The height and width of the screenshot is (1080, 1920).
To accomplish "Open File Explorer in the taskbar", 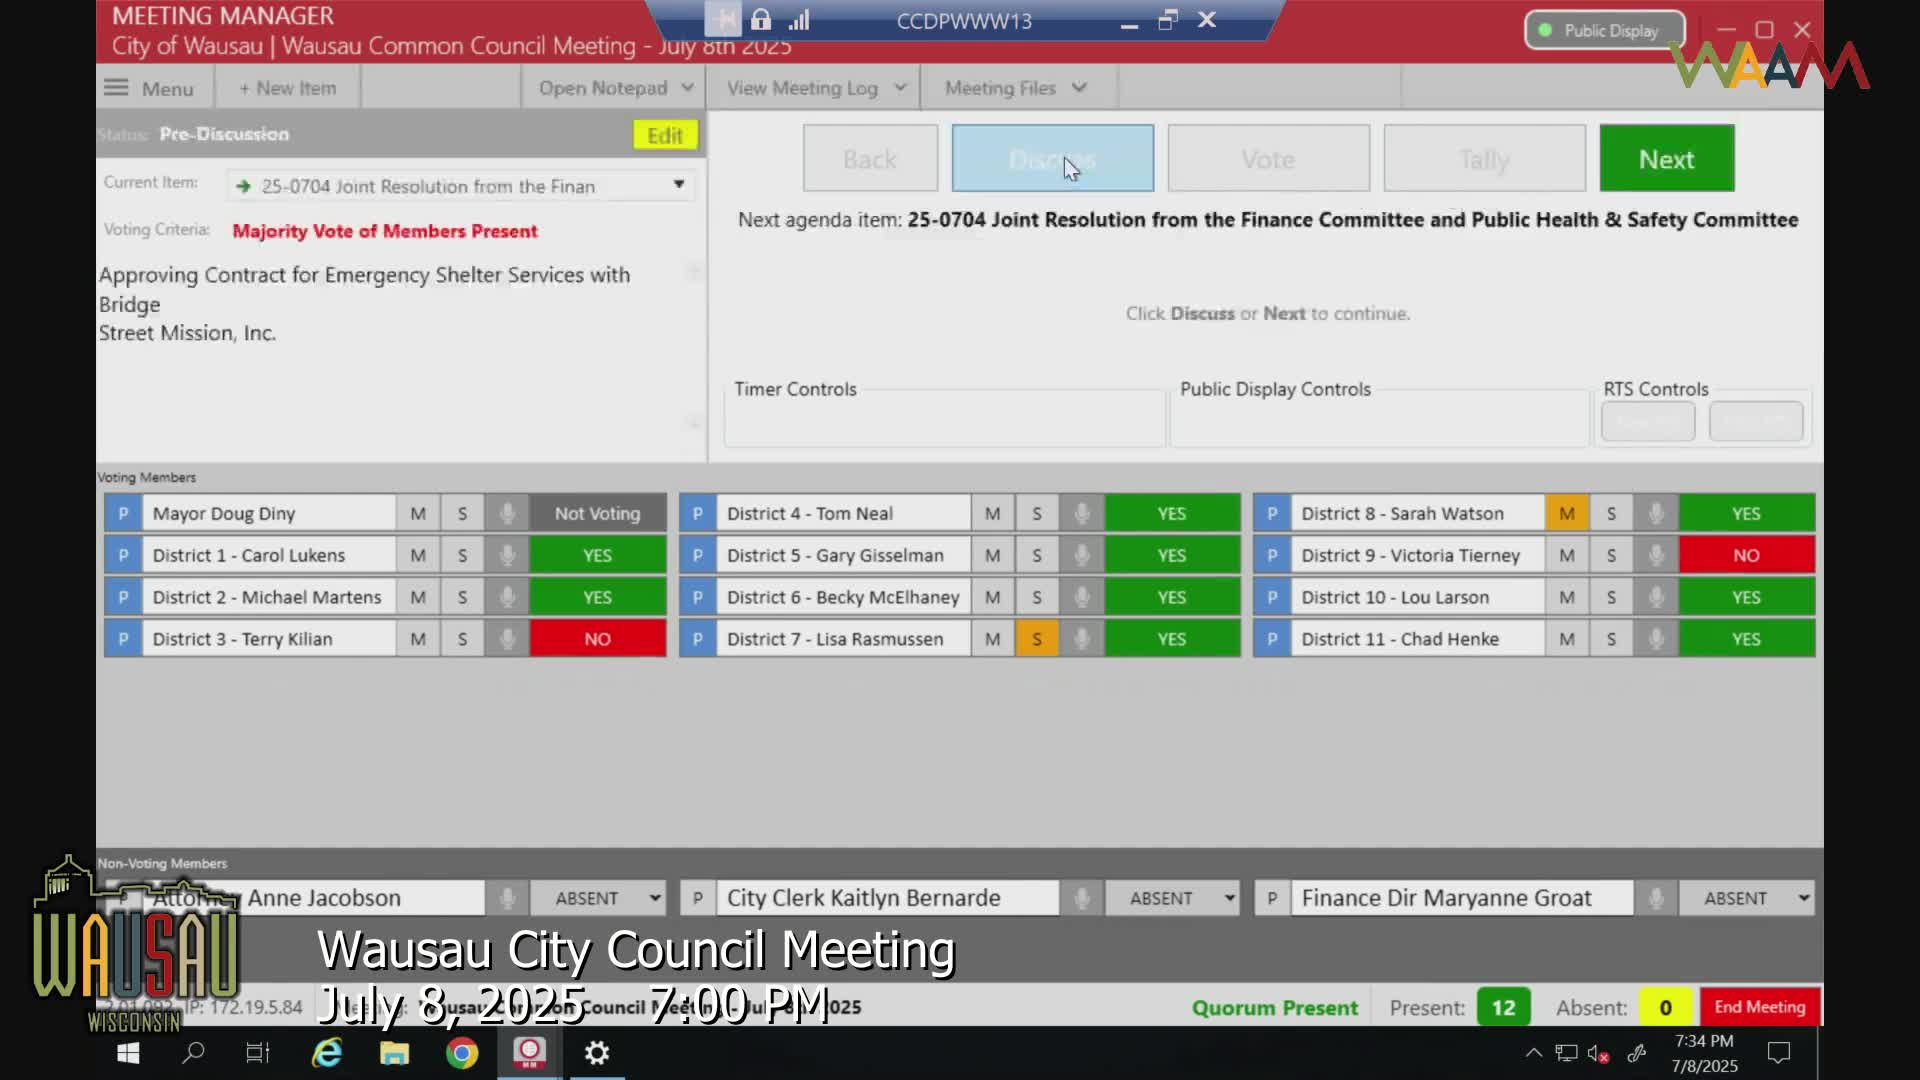I will (x=394, y=1053).
